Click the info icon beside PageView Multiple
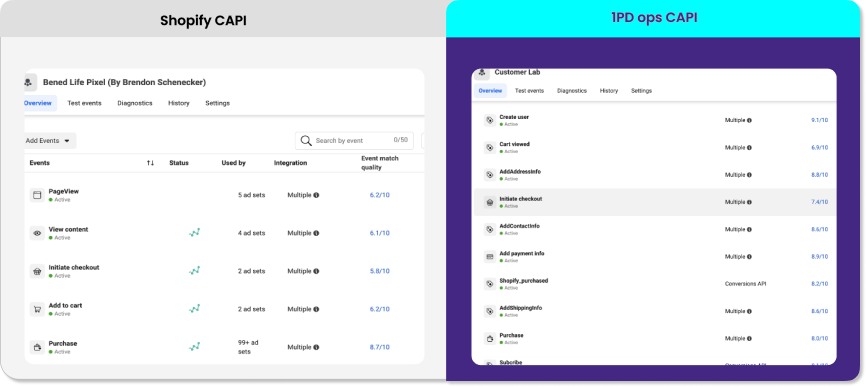Viewport: 866px width, 387px height. 316,195
